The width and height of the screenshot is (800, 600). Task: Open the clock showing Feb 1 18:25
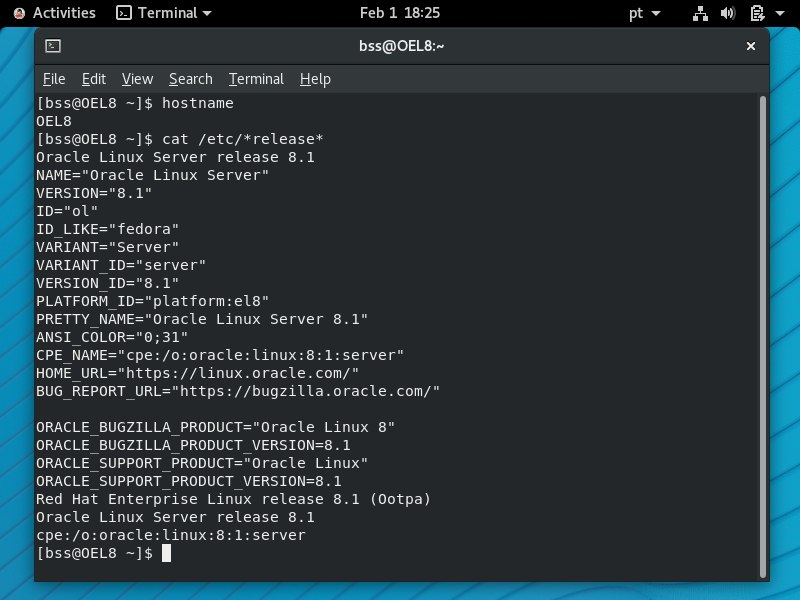point(399,13)
